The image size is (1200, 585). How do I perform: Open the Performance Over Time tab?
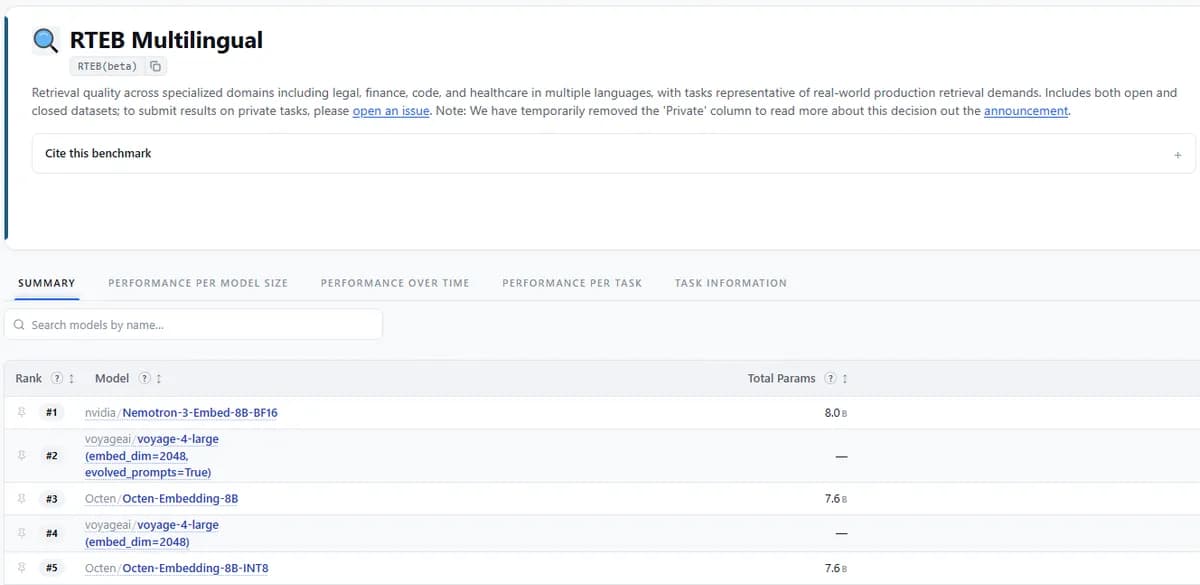[395, 283]
